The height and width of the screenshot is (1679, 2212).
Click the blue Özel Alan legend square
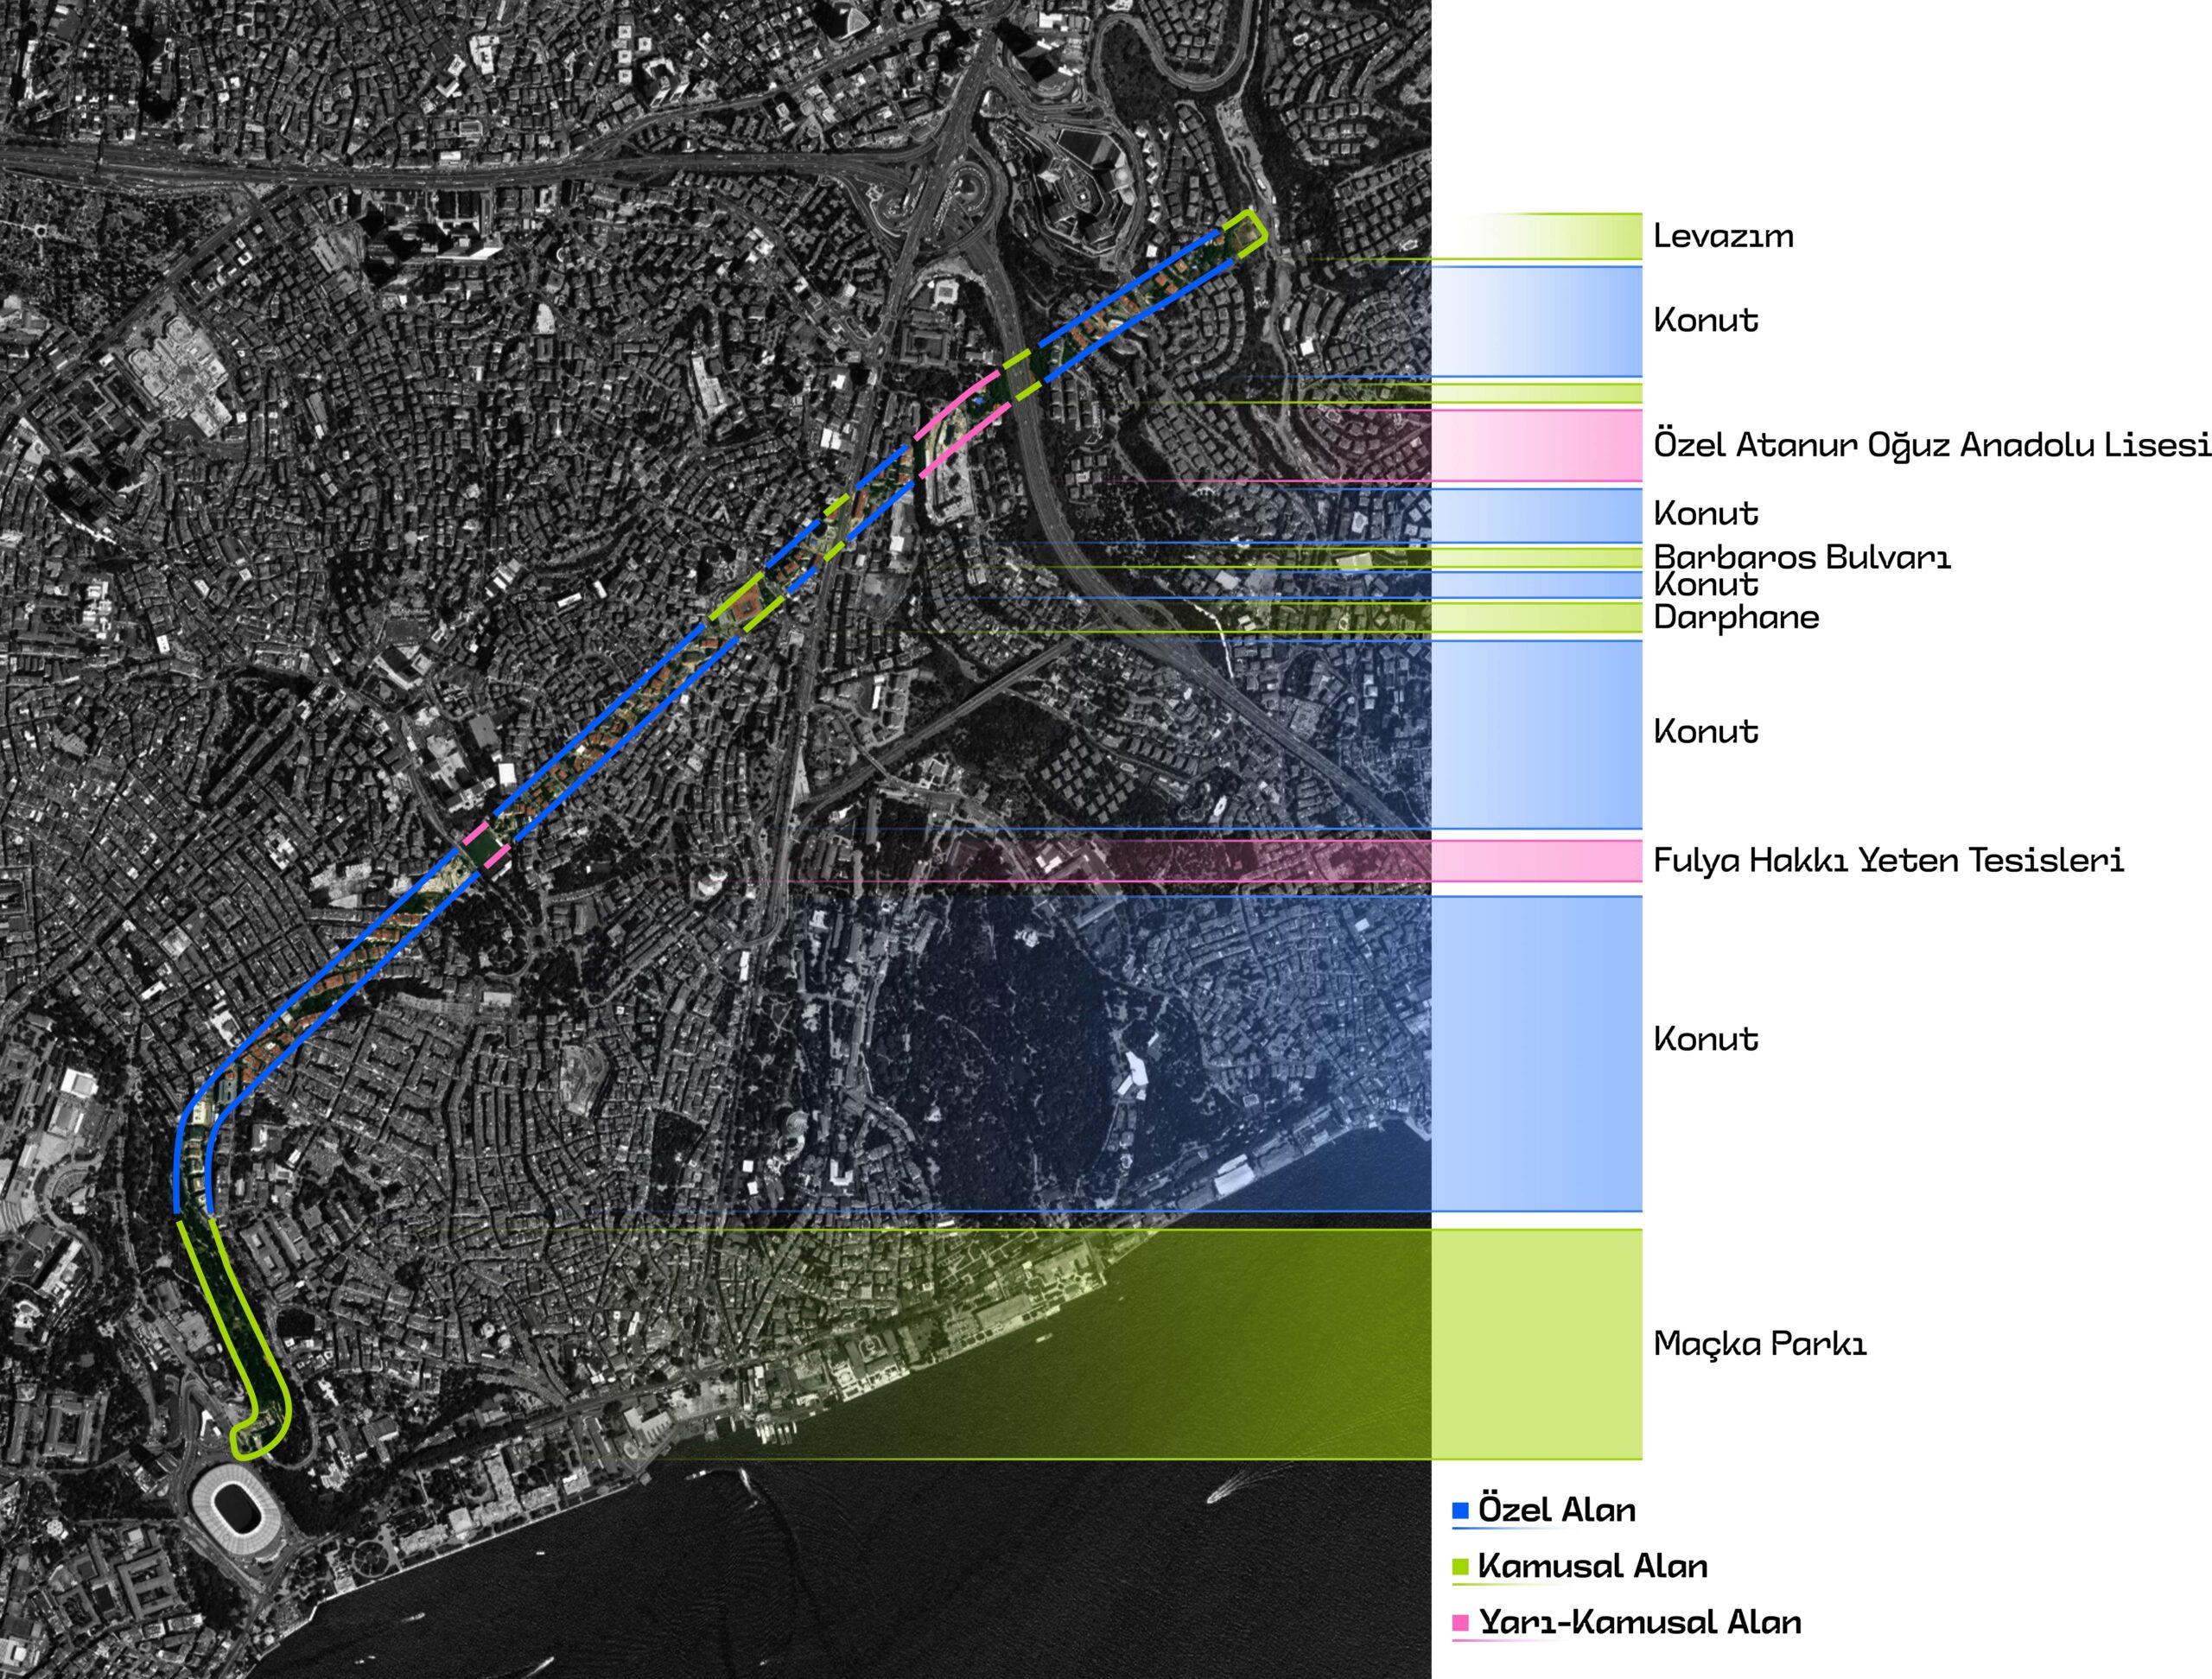[1460, 1510]
